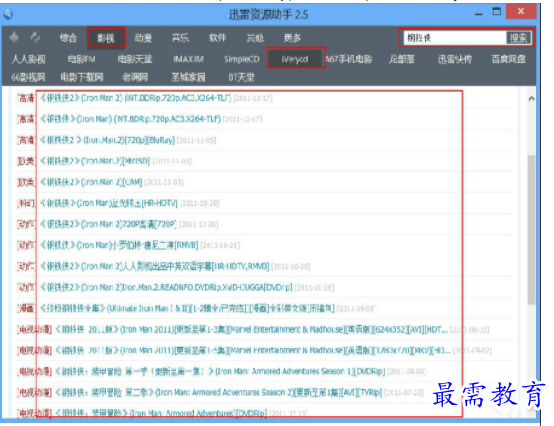Open Armored Adventures Season 1 [DVDRip] result
The width and height of the screenshot is (554, 426).
coord(220,371)
